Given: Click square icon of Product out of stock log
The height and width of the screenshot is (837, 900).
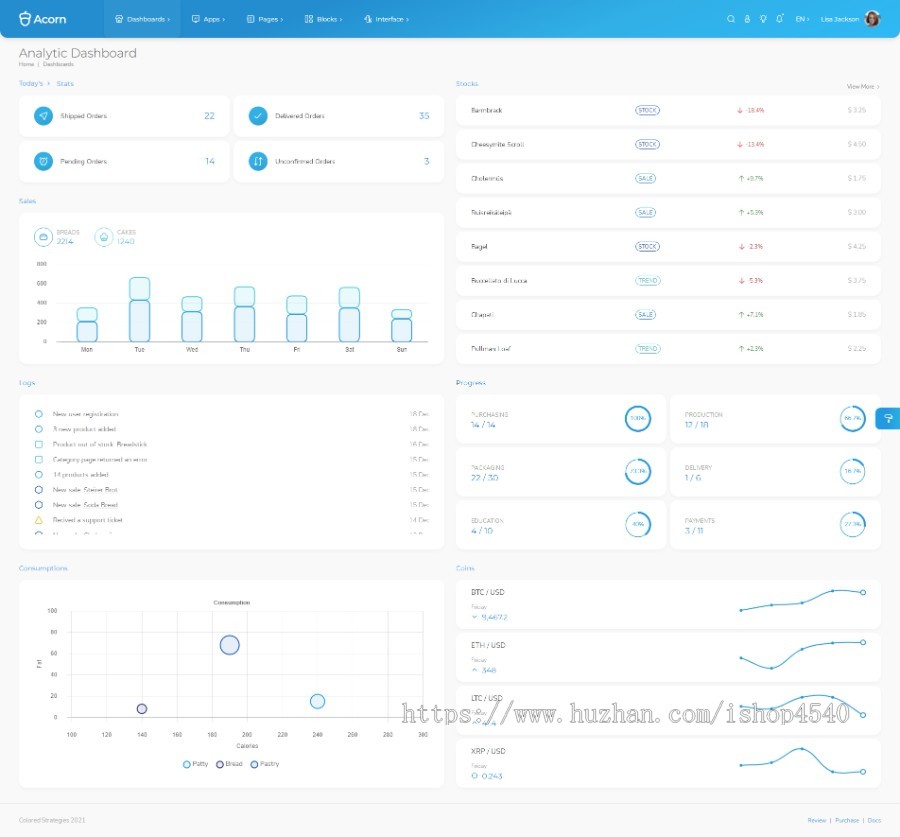Looking at the screenshot, I should (x=38, y=444).
